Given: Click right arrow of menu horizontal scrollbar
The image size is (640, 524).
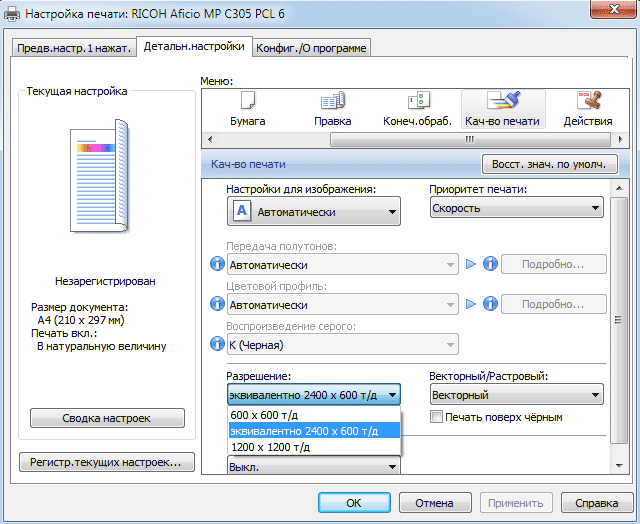Looking at the screenshot, I should tap(621, 140).
